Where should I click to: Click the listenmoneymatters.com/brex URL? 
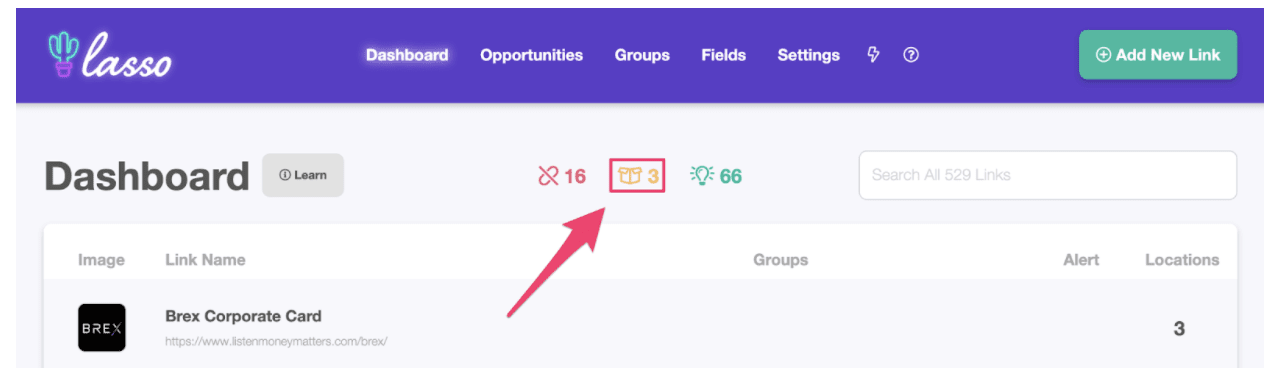point(276,341)
